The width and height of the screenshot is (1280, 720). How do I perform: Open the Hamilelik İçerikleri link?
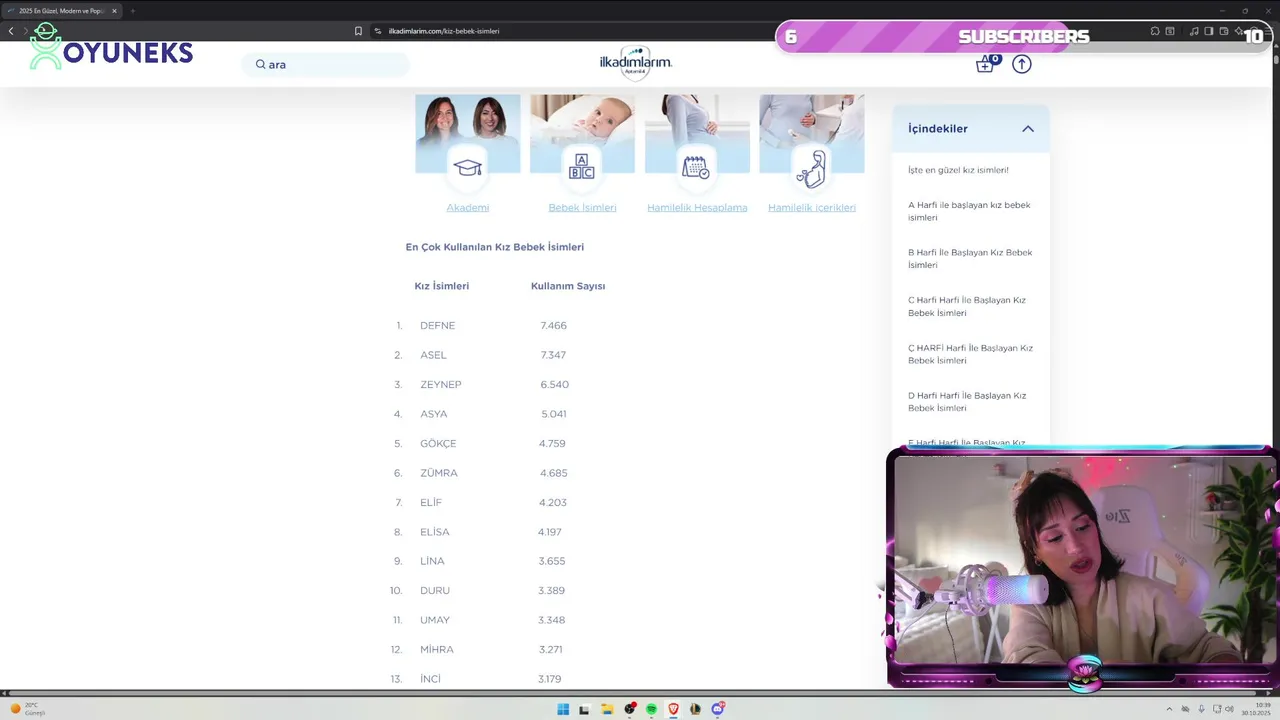click(x=812, y=207)
